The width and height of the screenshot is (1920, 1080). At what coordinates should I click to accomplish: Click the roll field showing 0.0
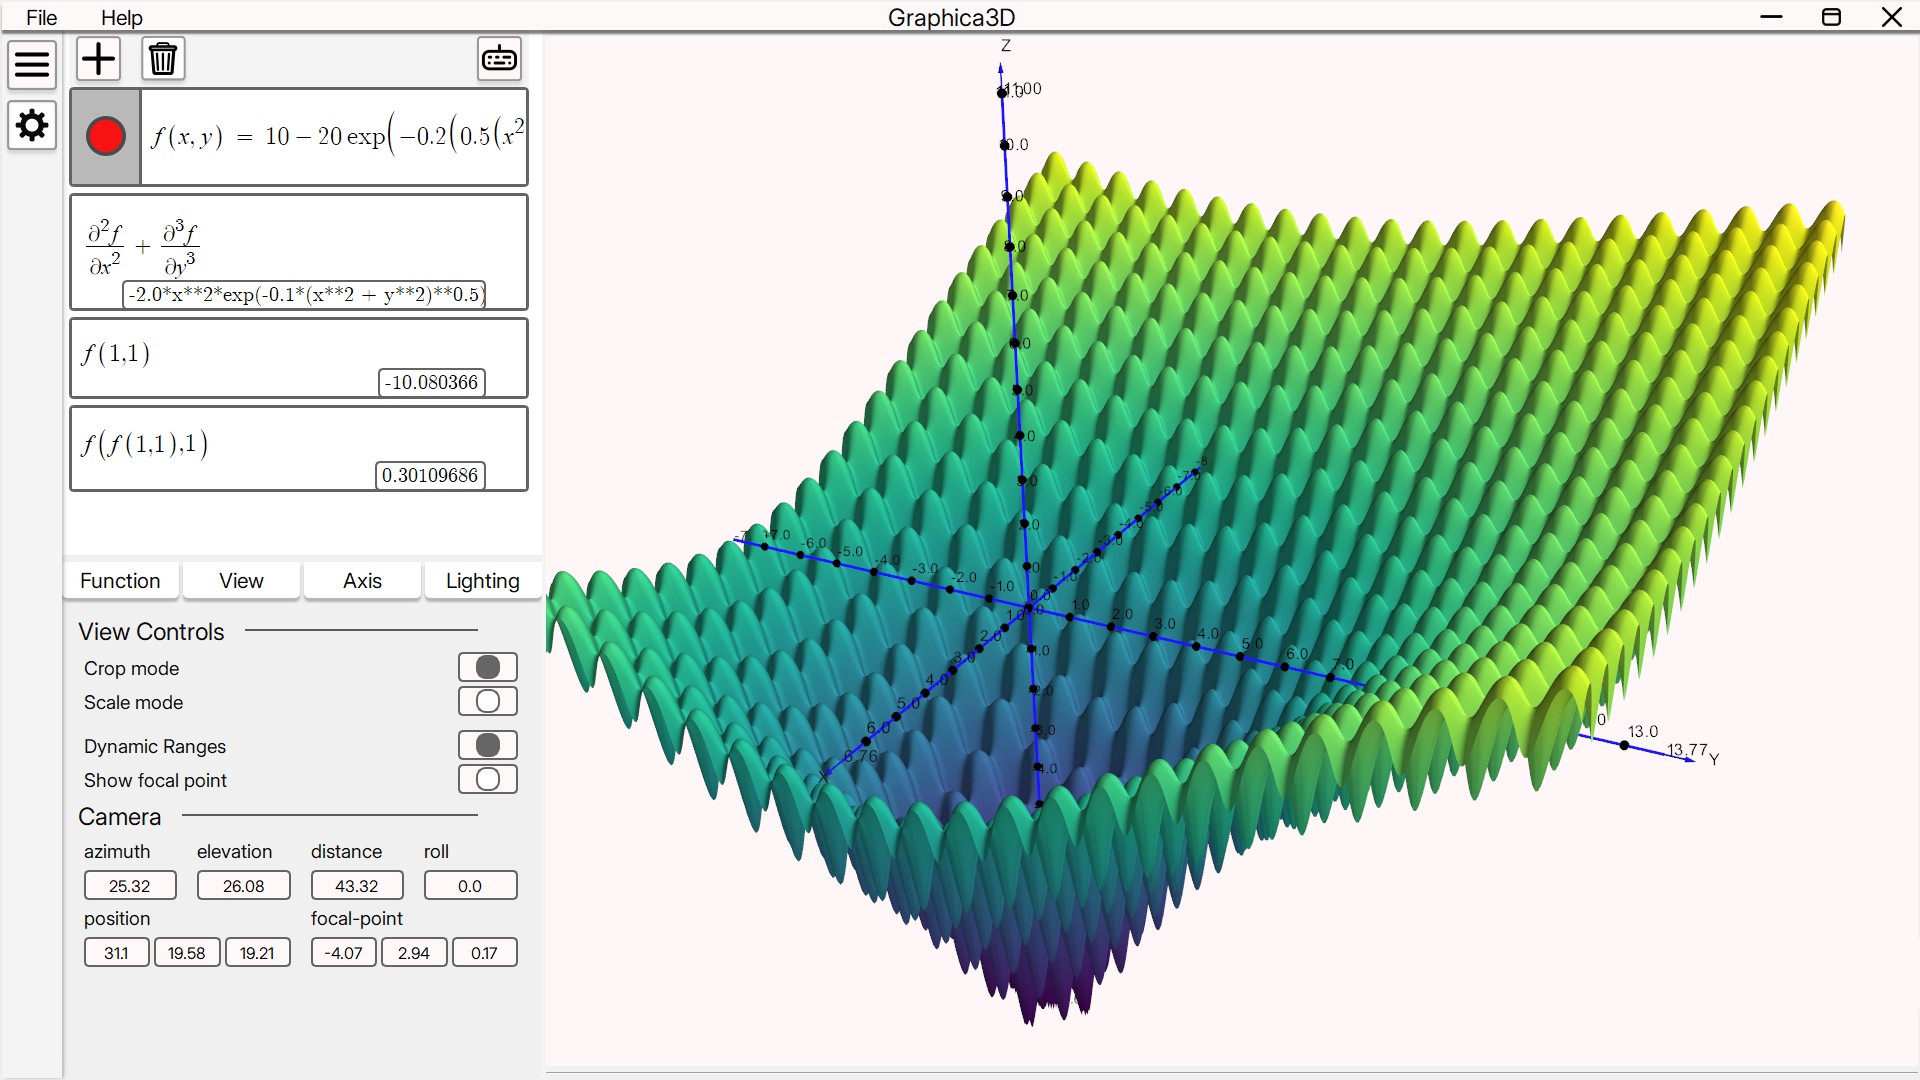470,886
